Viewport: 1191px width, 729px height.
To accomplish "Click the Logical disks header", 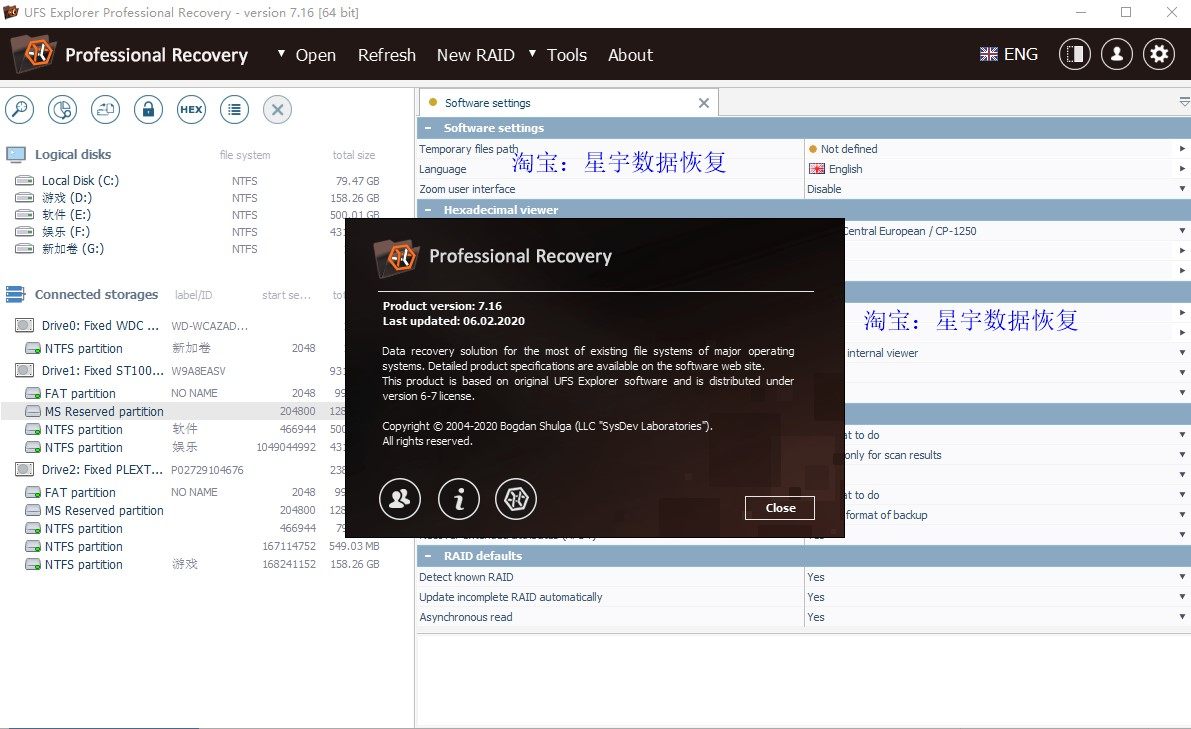I will pyautogui.click(x=73, y=154).
